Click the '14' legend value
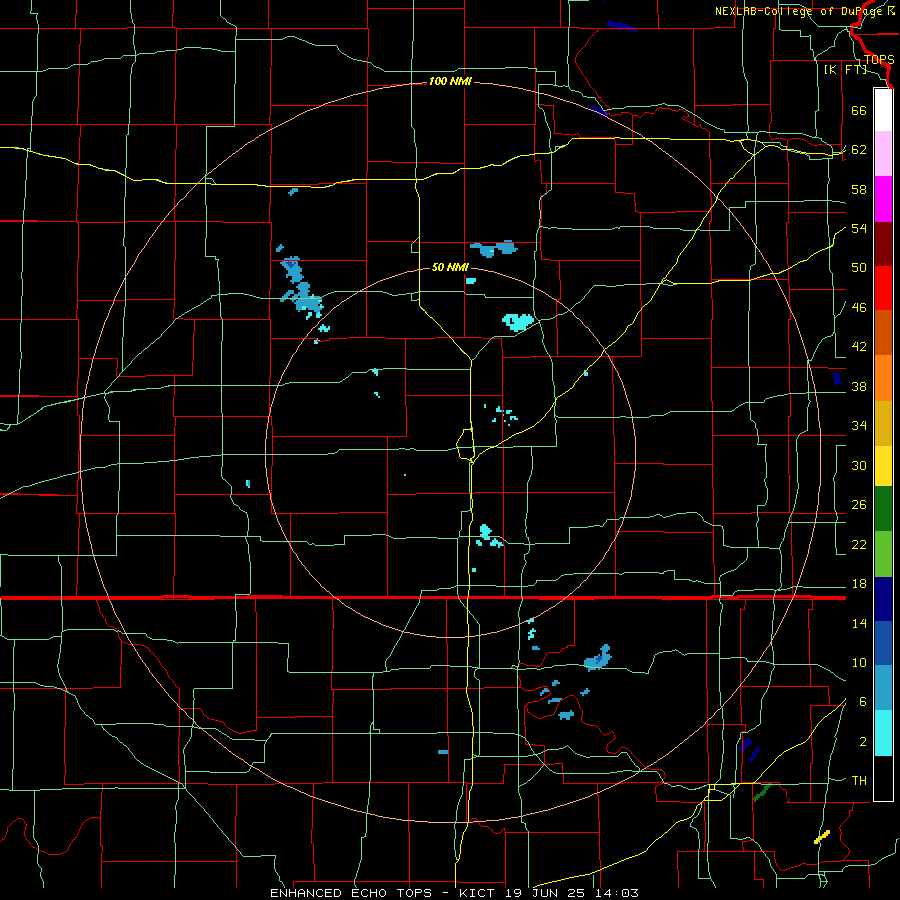This screenshot has width=900, height=900. tap(859, 624)
